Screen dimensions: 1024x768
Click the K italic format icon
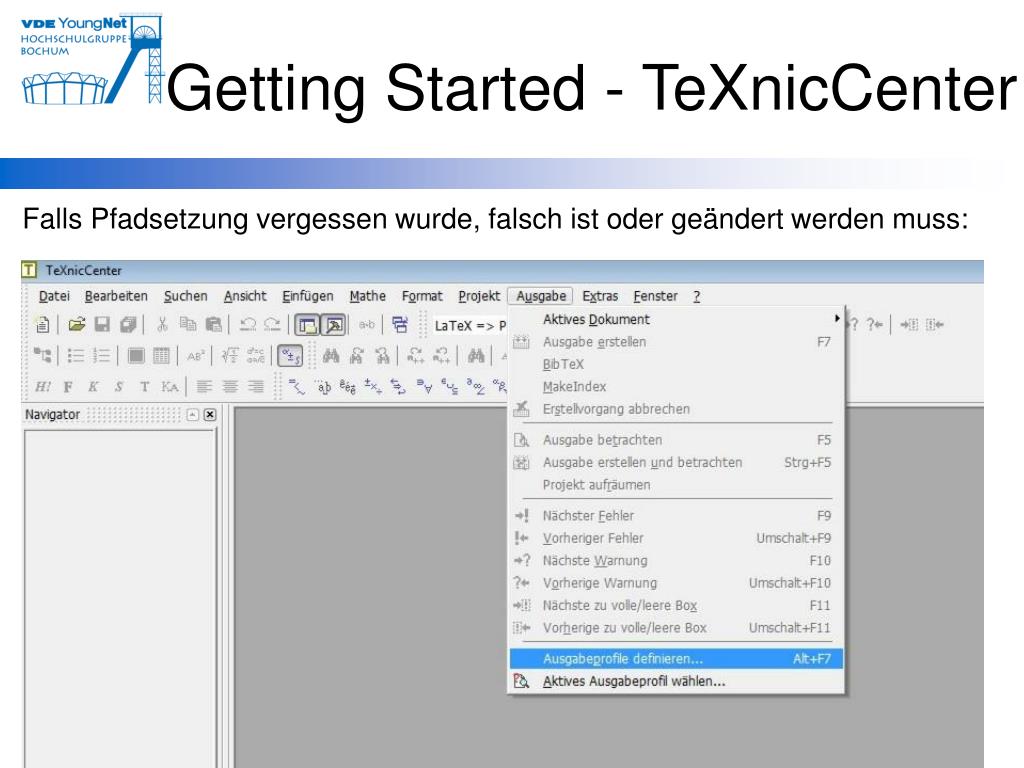point(93,387)
